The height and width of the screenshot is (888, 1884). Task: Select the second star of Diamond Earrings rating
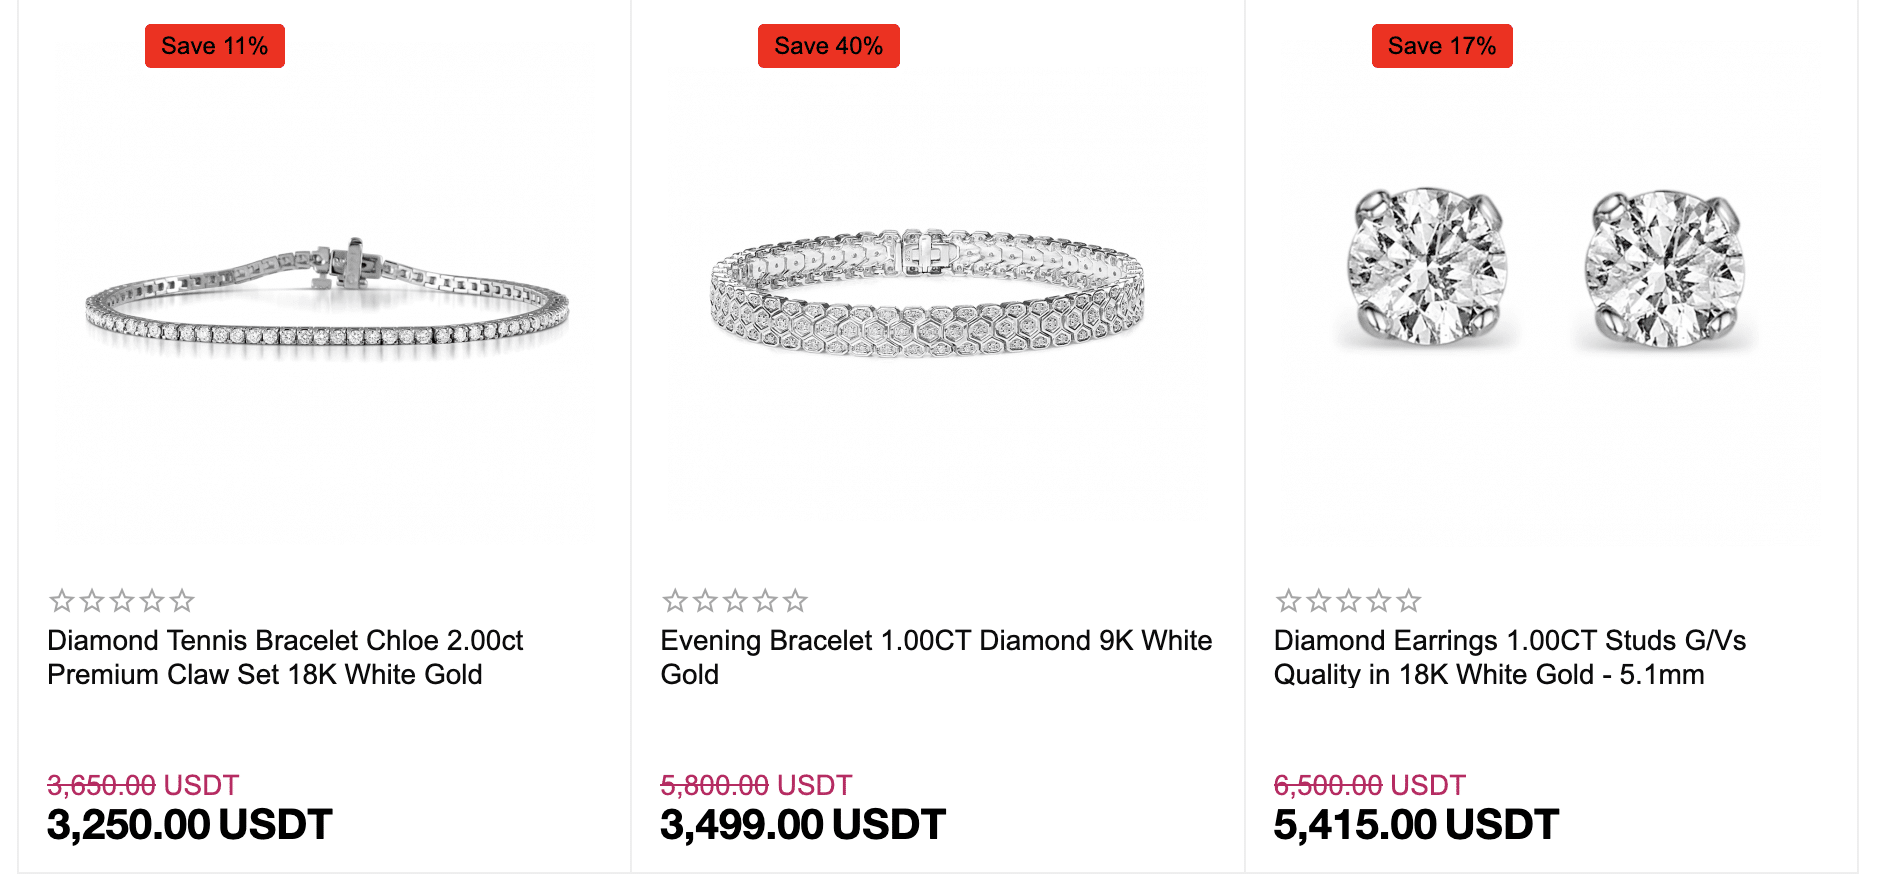(1318, 601)
